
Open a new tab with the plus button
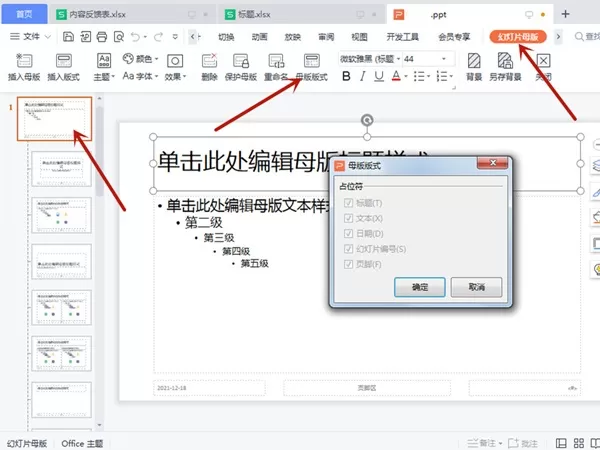(565, 15)
